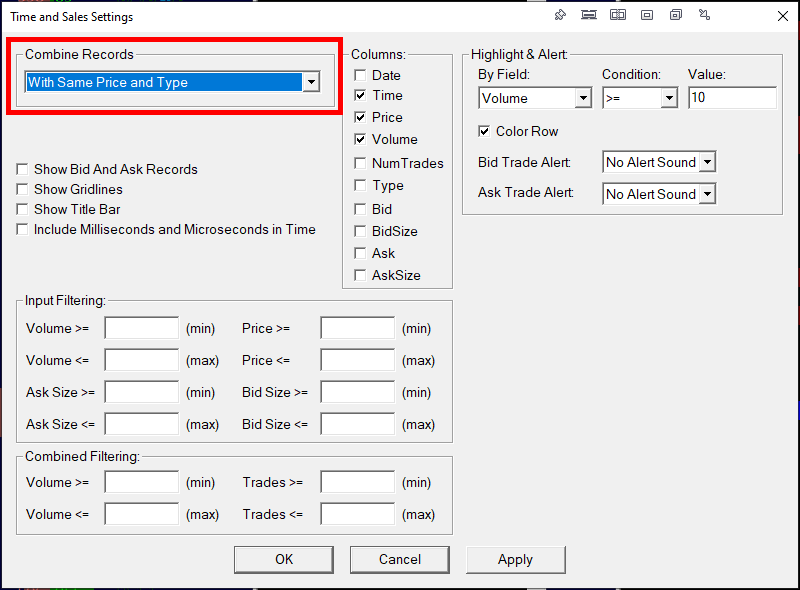Toggle the Color Row checkbox
800x590 pixels.
click(484, 131)
